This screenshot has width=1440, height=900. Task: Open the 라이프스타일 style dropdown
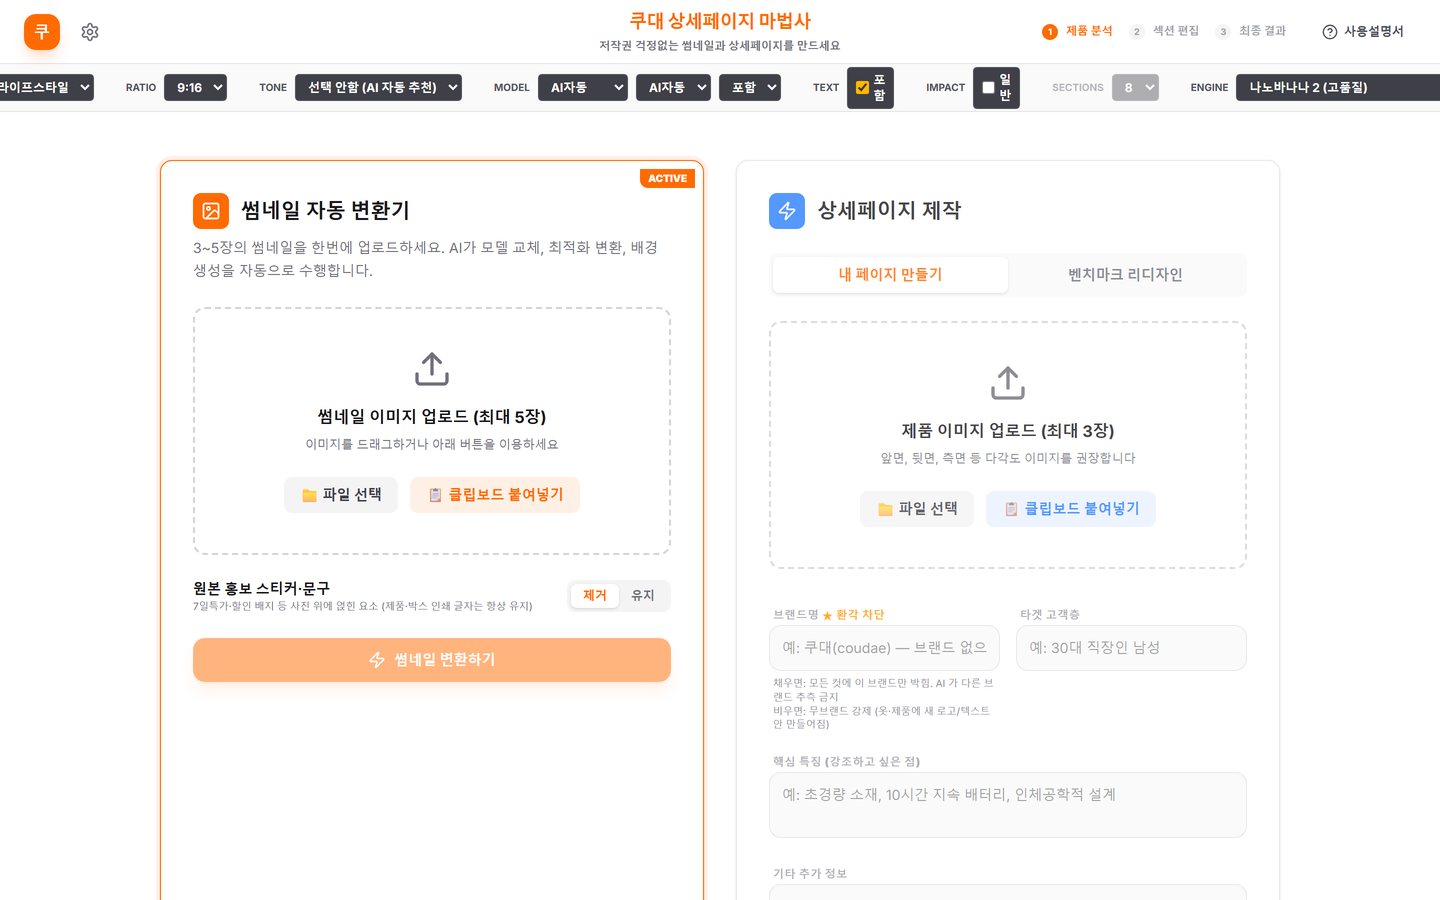pos(46,88)
